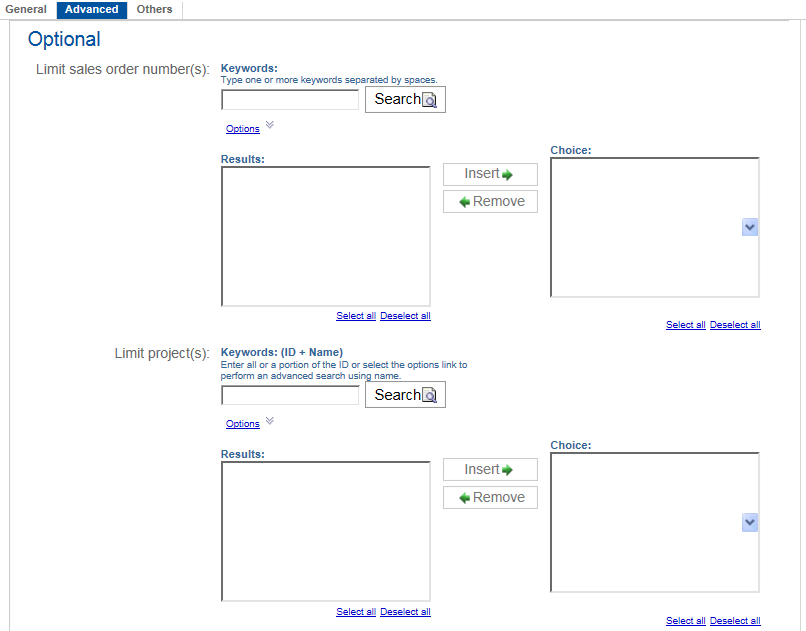Click Search button for sales order keywords
Screen dimensions: 806x631
405,99
